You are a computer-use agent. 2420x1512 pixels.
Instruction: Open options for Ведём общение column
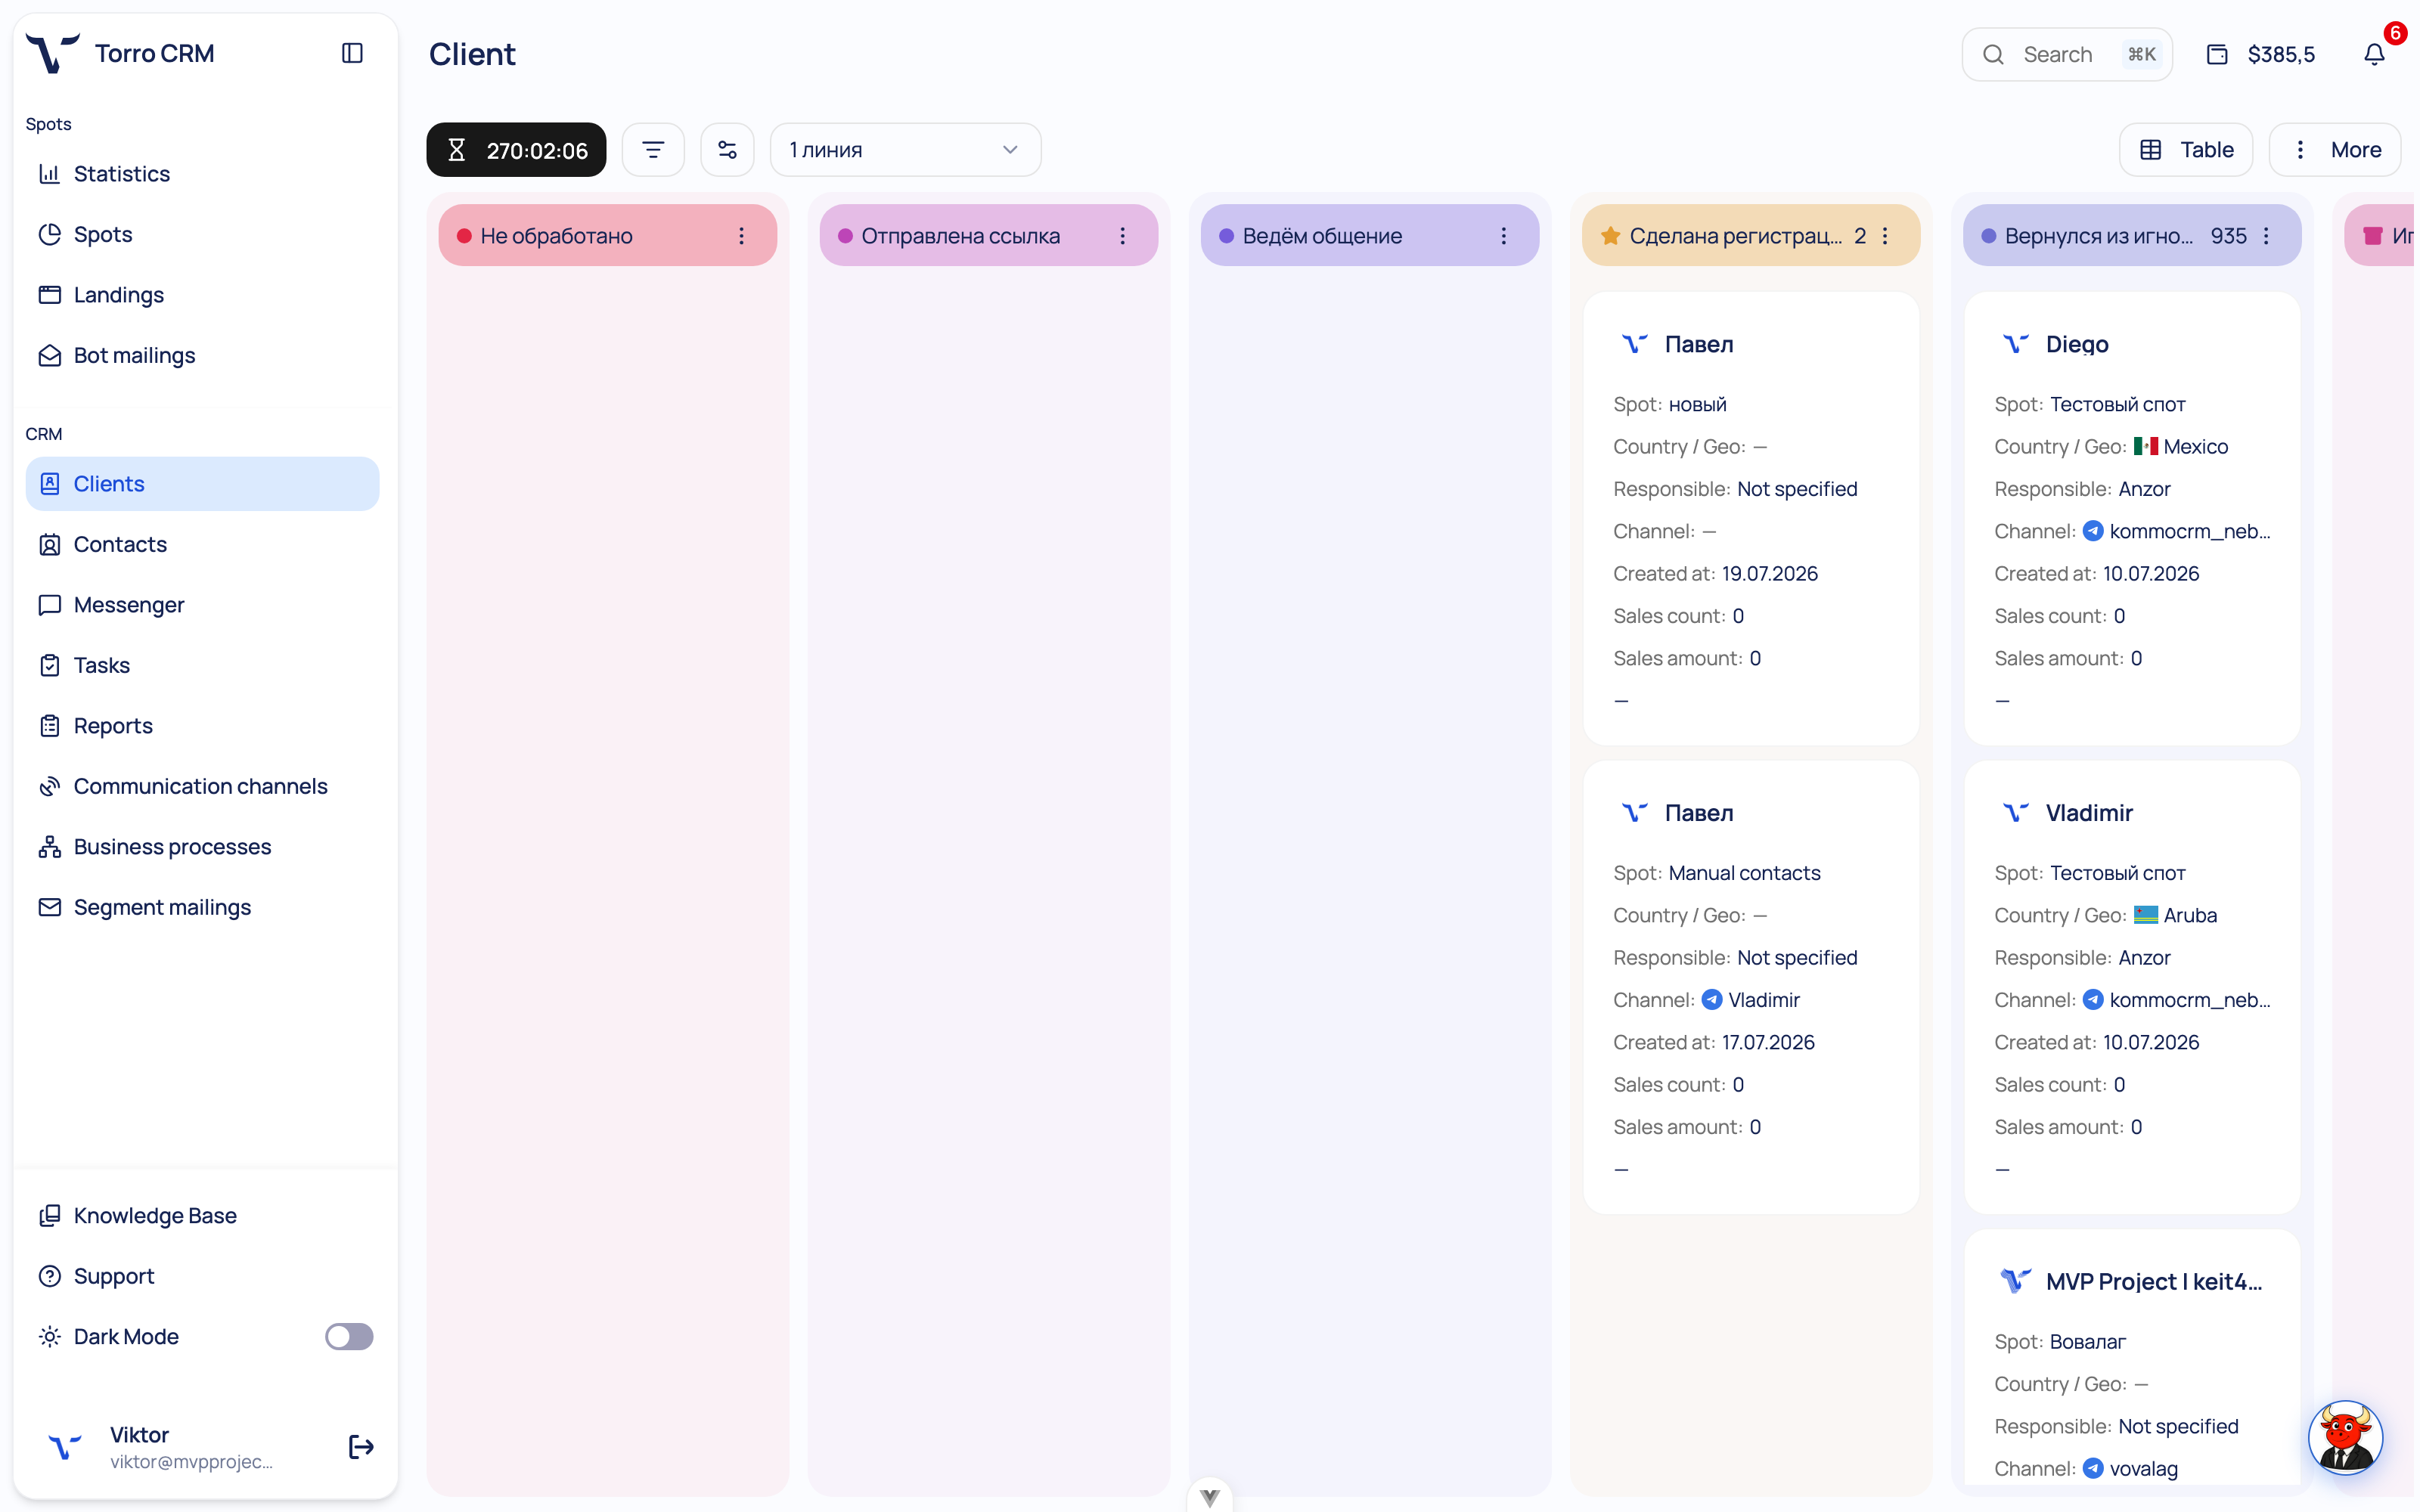1503,236
